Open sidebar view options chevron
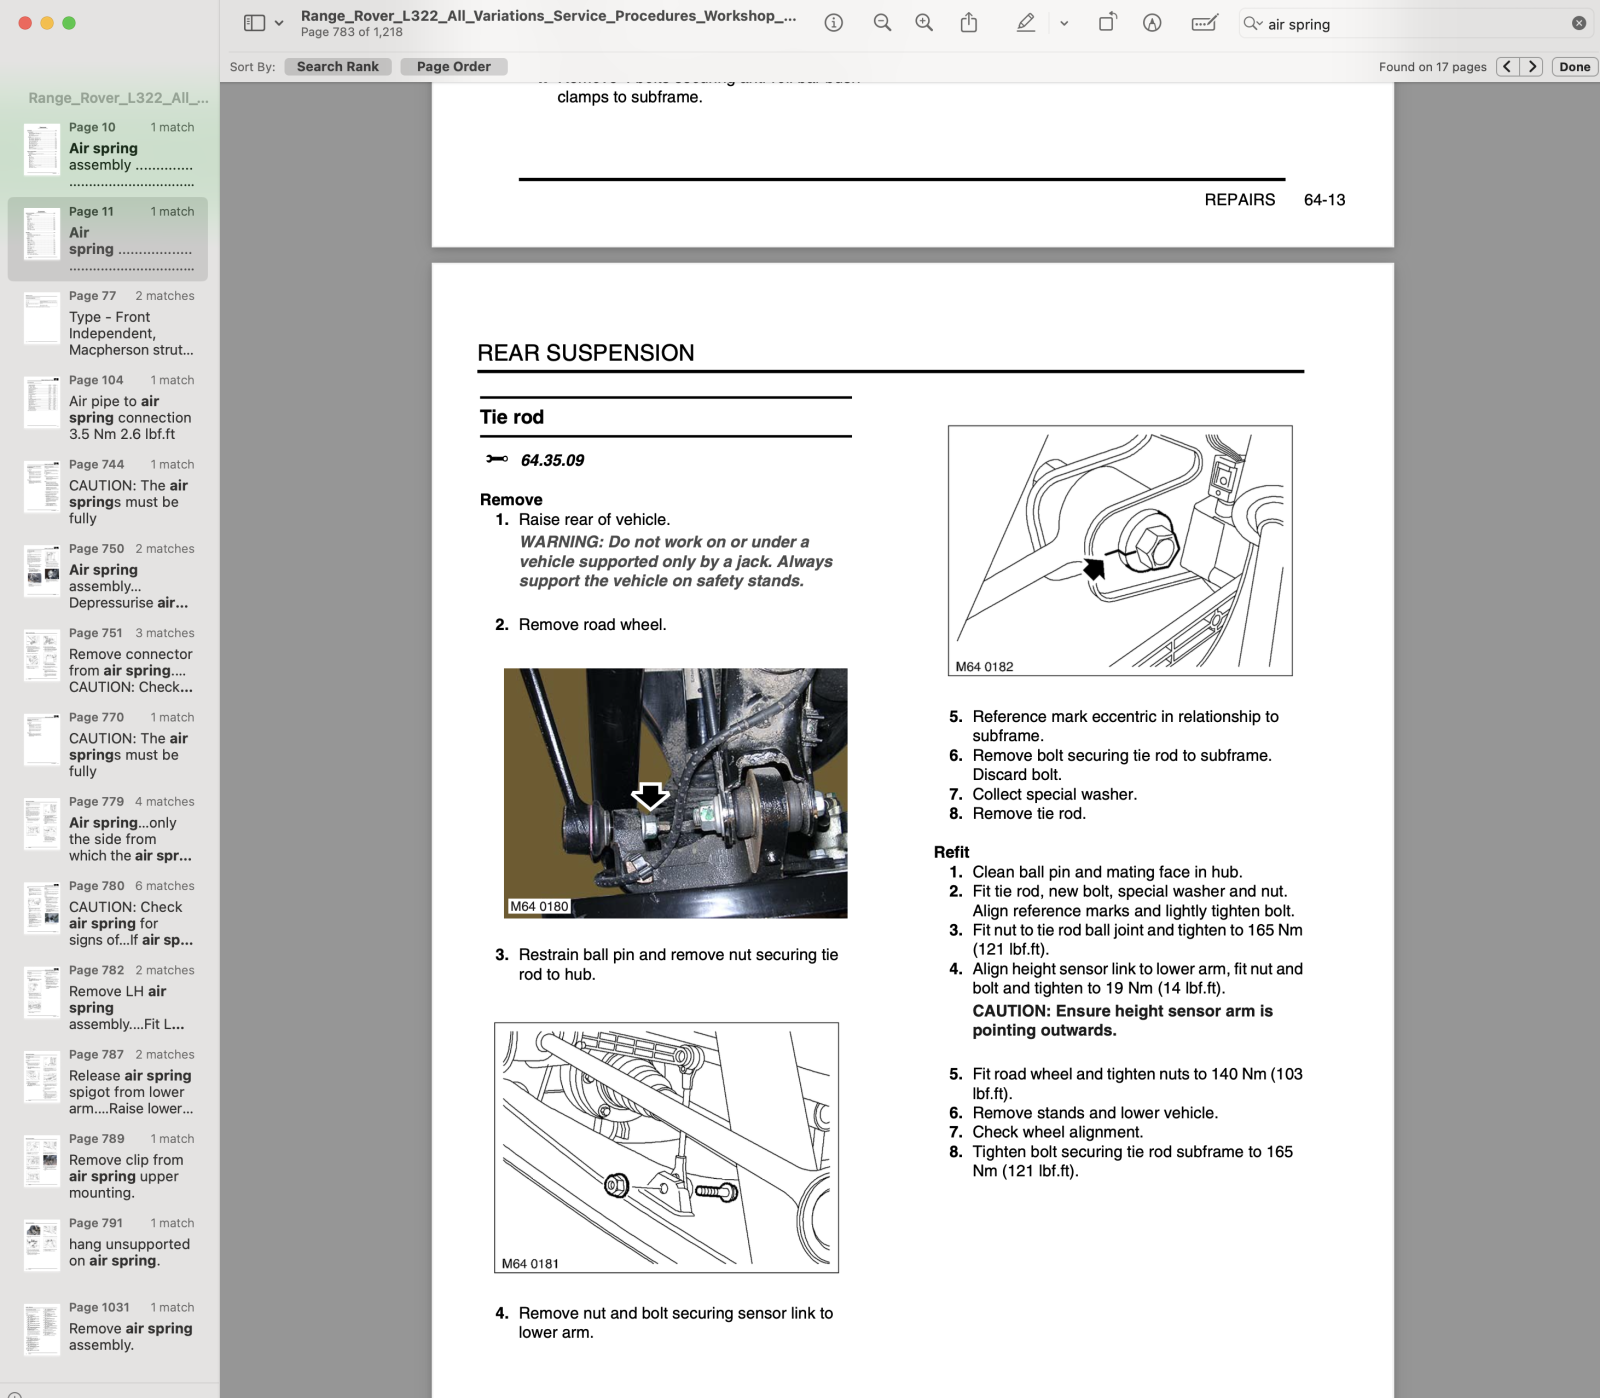Viewport: 1600px width, 1398px height. 279,23
